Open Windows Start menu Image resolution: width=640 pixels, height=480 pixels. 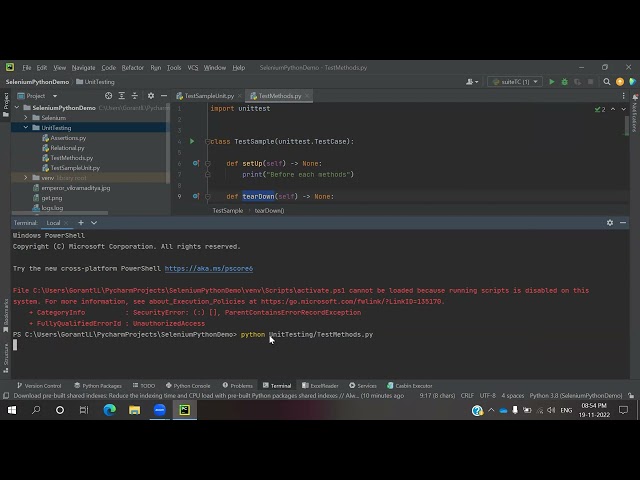pos(12,410)
